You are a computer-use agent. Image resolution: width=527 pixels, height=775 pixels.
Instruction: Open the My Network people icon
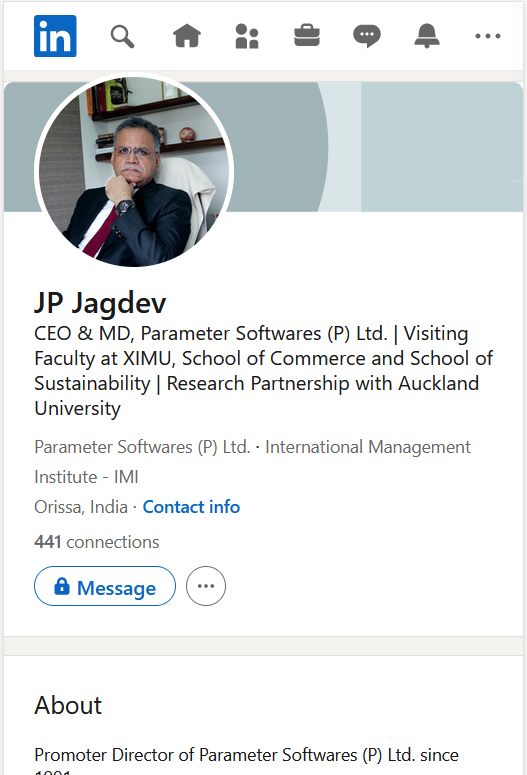coord(247,36)
